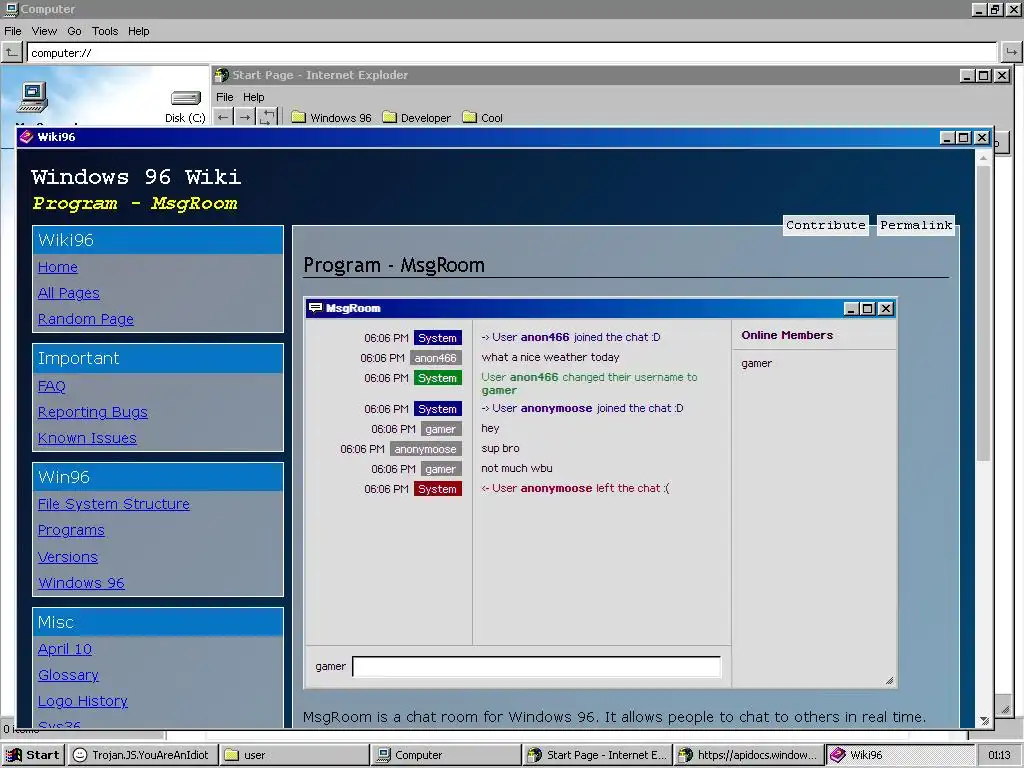Close the MsgRoom window
This screenshot has height=768, width=1024.
(x=885, y=308)
